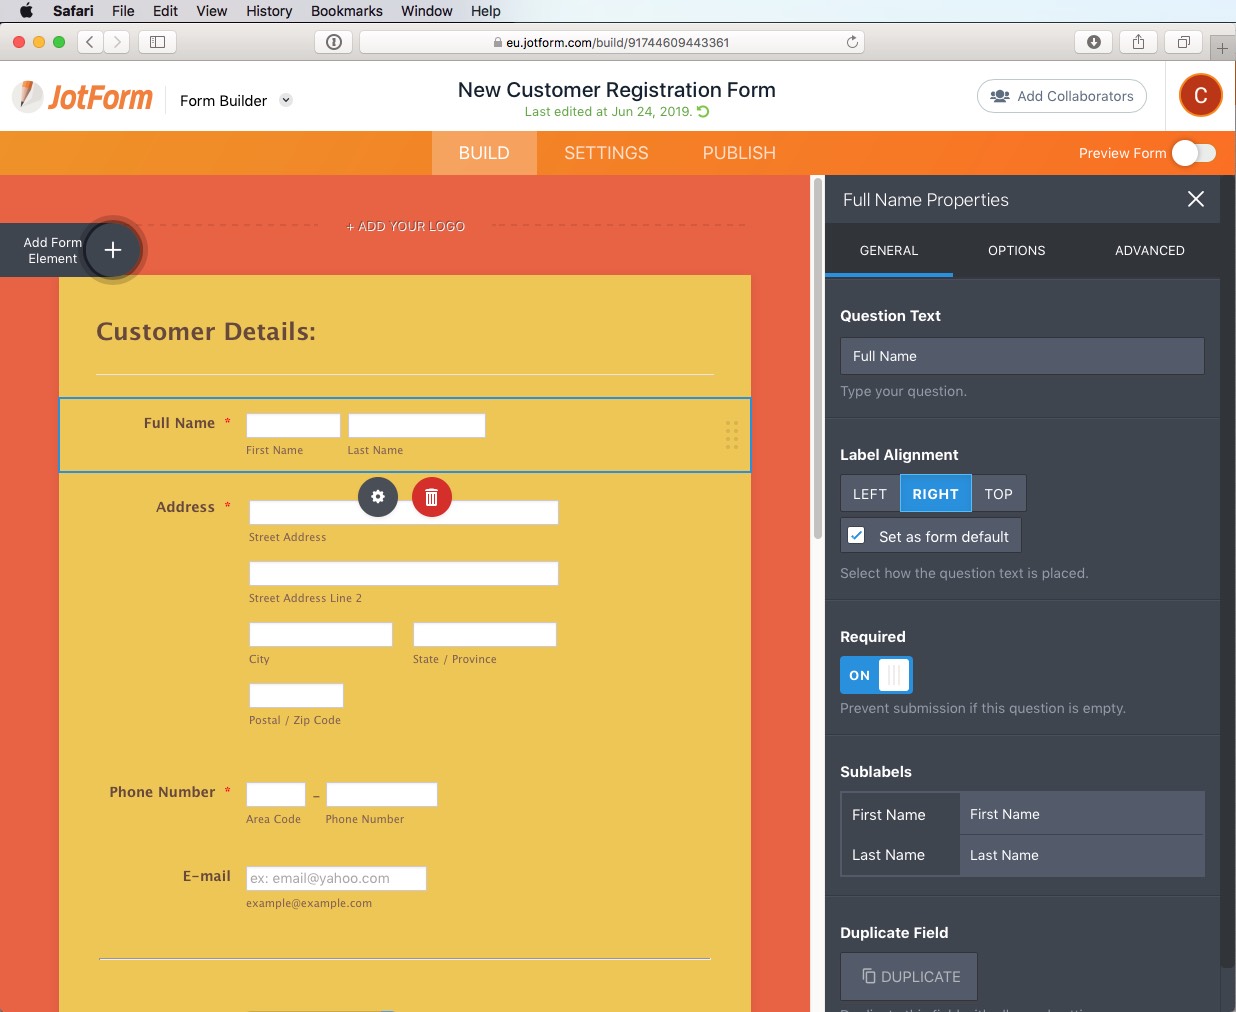
Task: Open the OPTIONS properties tab
Action: point(1017,250)
